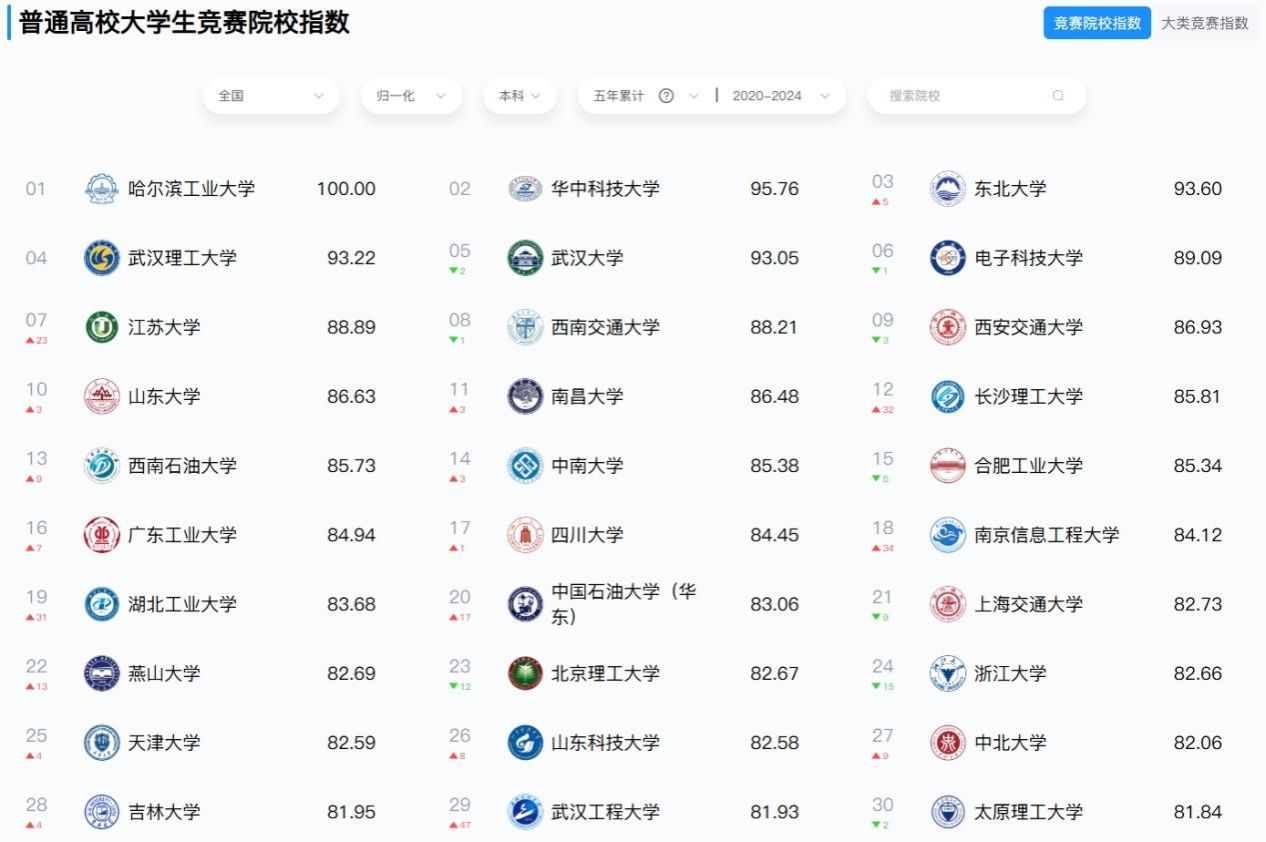Click the 中南大学 logo icon
The image size is (1266, 842).
click(525, 466)
